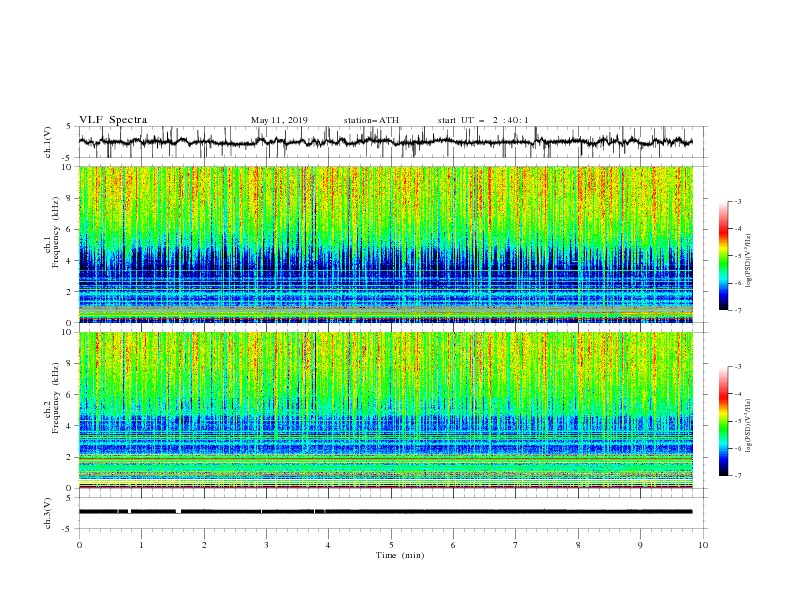Screen dimensions: 792x612
Task: Click the "ch.1(V)" waveform axis label
Action: [48, 142]
